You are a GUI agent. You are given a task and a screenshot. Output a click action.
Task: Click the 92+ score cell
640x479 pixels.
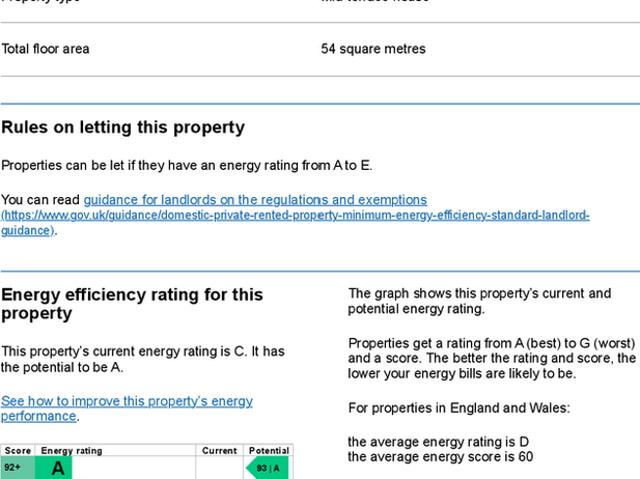click(14, 468)
